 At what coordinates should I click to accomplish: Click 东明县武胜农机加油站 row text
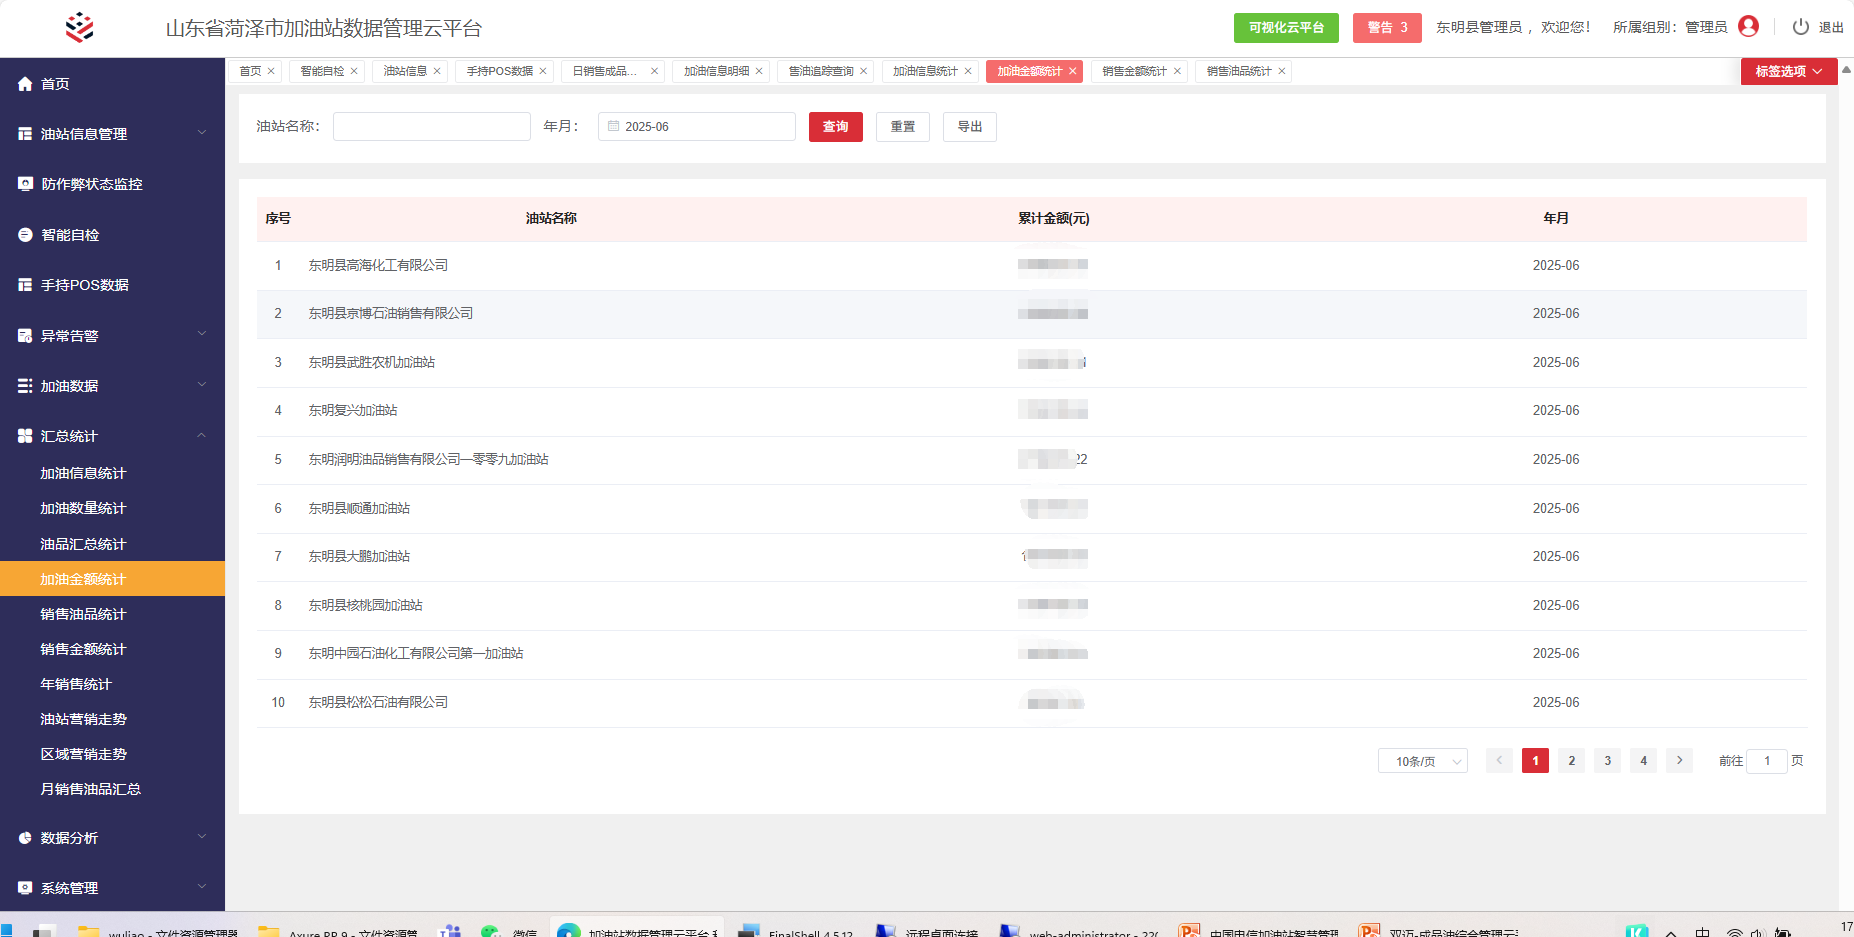pos(371,362)
